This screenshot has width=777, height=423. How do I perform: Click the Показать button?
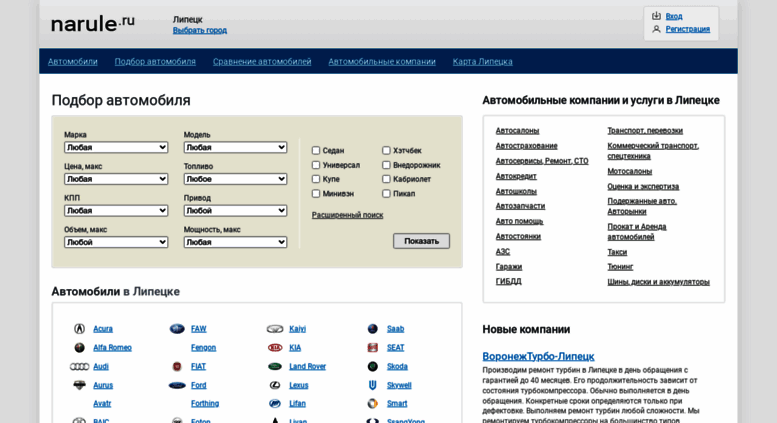(x=422, y=241)
